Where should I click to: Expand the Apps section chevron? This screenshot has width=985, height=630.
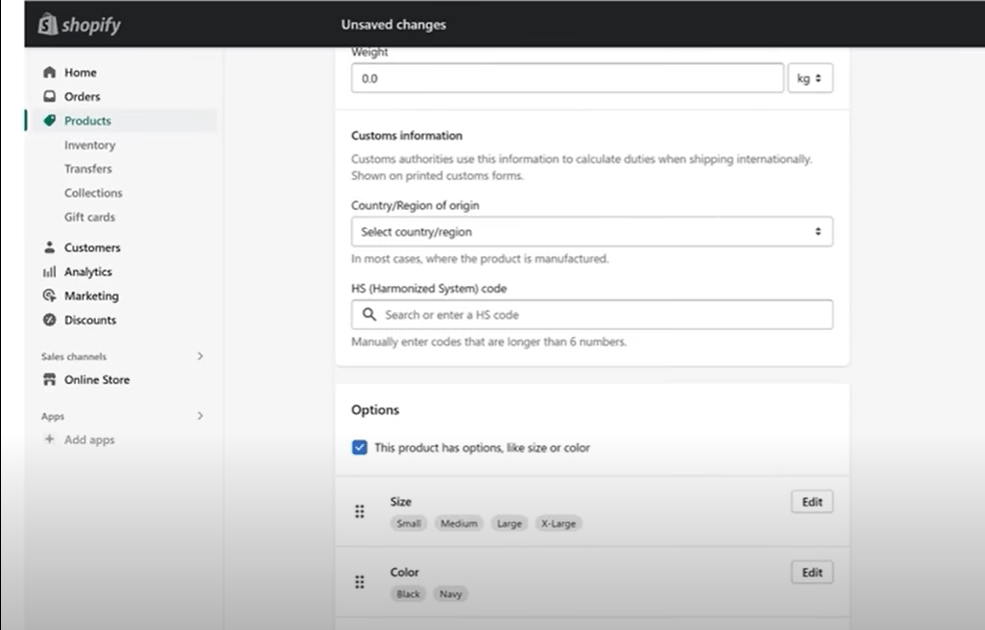(x=200, y=416)
